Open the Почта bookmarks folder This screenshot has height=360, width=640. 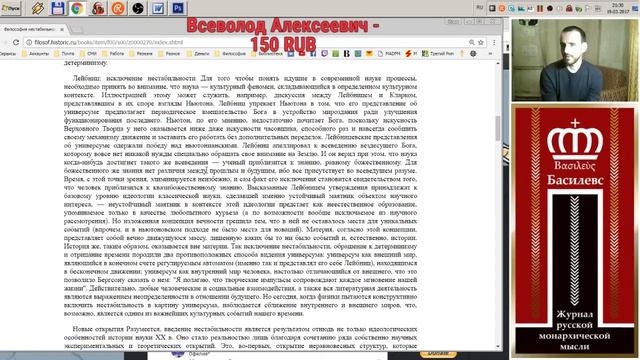pos(64,53)
